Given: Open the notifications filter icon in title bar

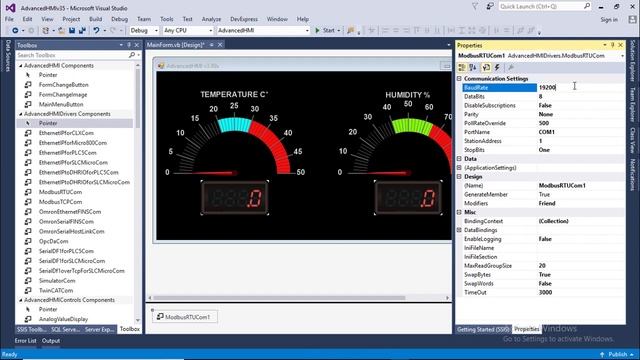Looking at the screenshot, I should click(475, 7).
